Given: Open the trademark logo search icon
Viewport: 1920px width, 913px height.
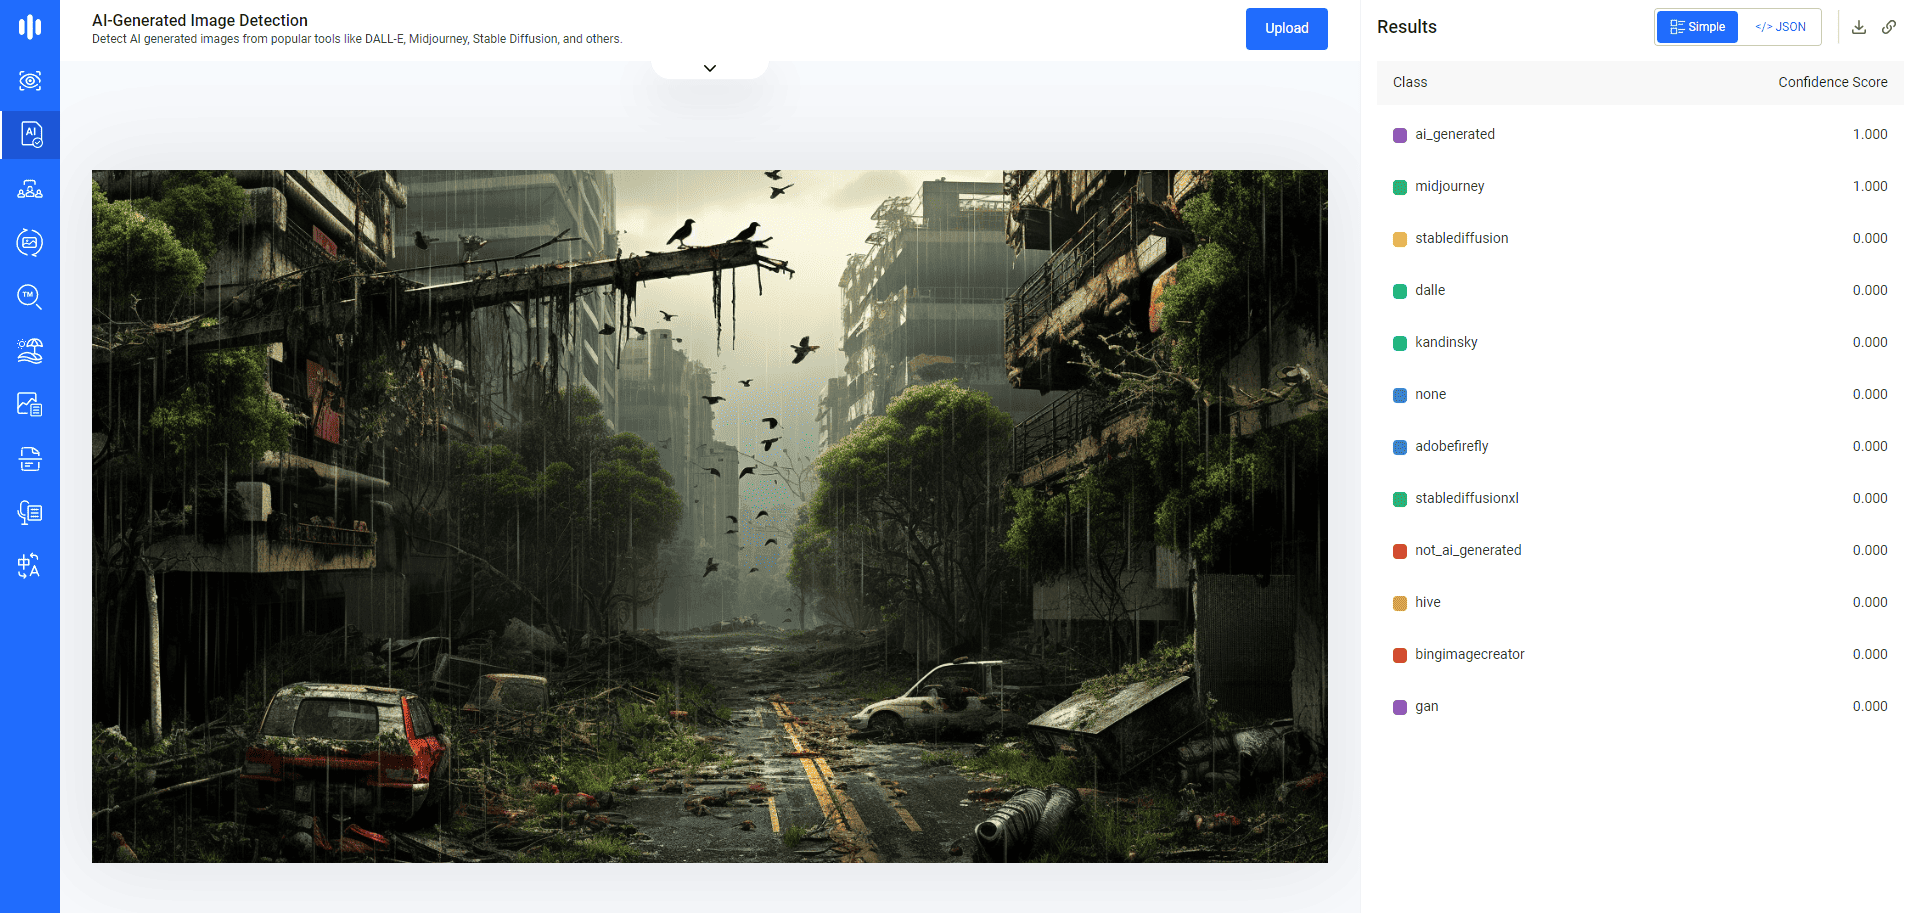Looking at the screenshot, I should tap(30, 296).
